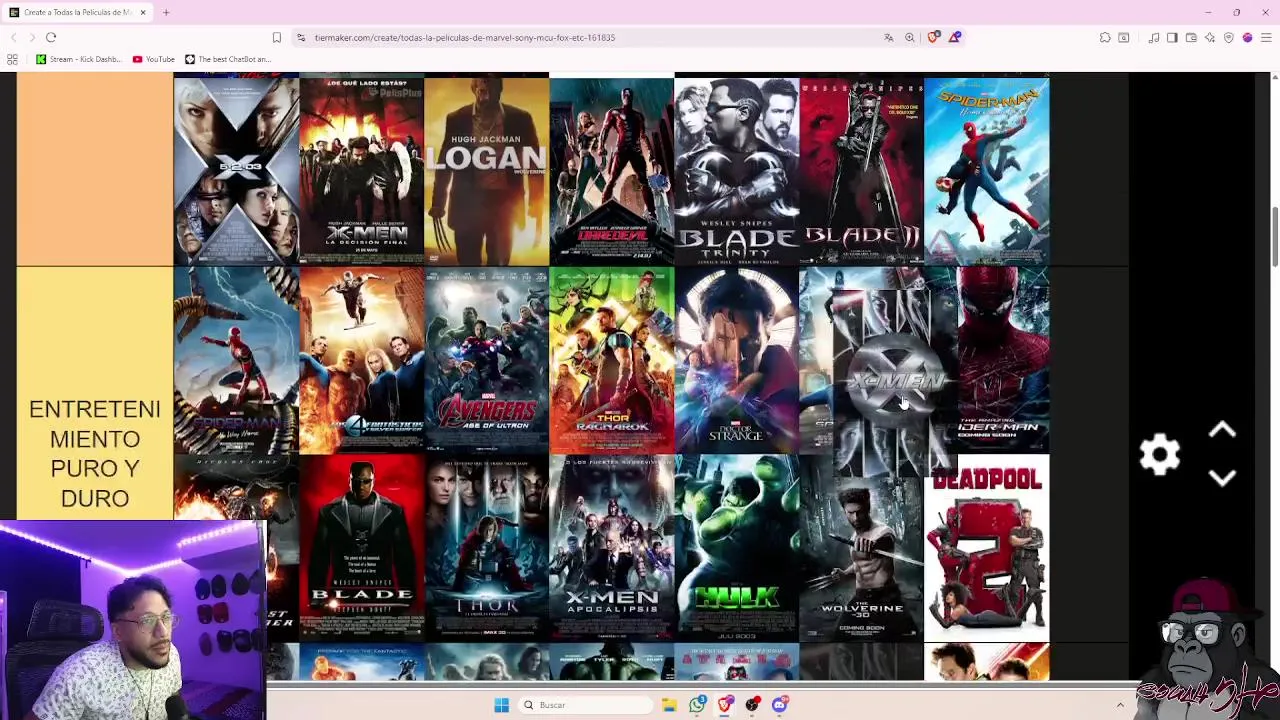
Task: Open the Brave Shields lion icon
Action: click(933, 37)
